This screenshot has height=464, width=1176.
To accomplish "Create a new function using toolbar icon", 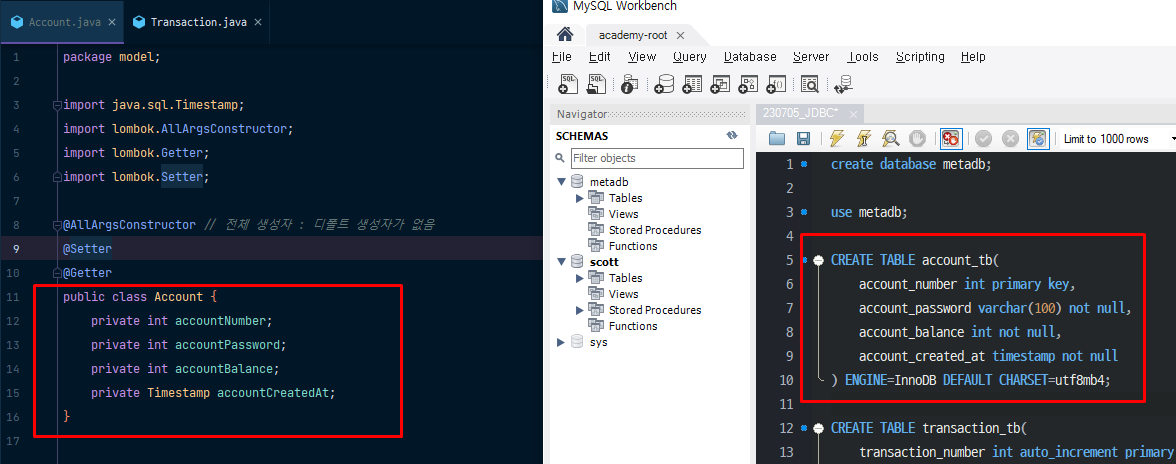I will [776, 84].
